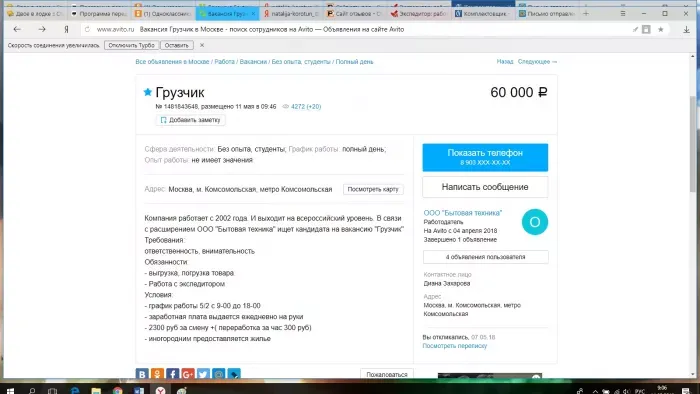Viewport: 700px width, 394px height.
Task: Switch to Программа перед tab
Action: click(99, 14)
